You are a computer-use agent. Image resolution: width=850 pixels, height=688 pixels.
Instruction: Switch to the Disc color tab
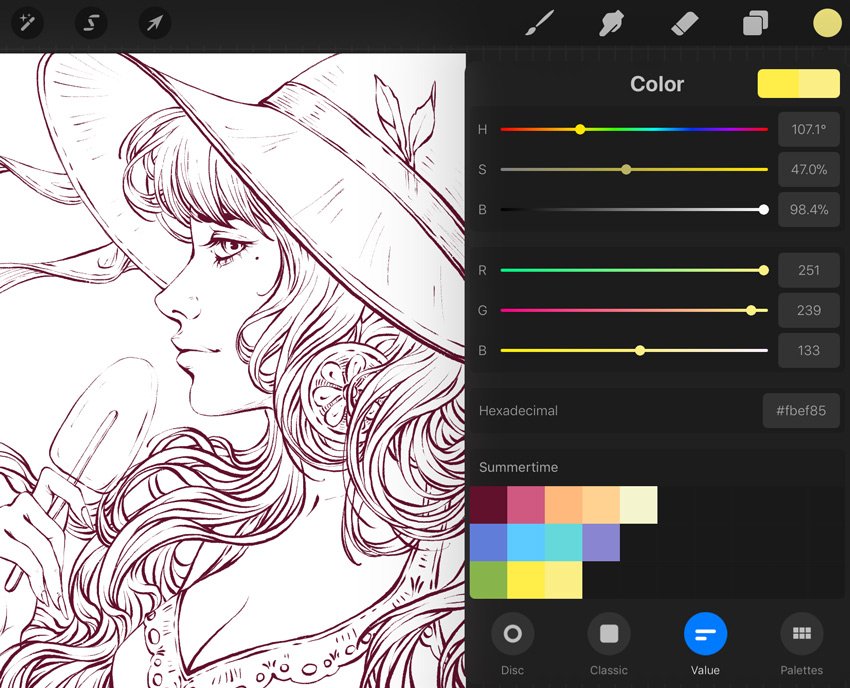[512, 634]
